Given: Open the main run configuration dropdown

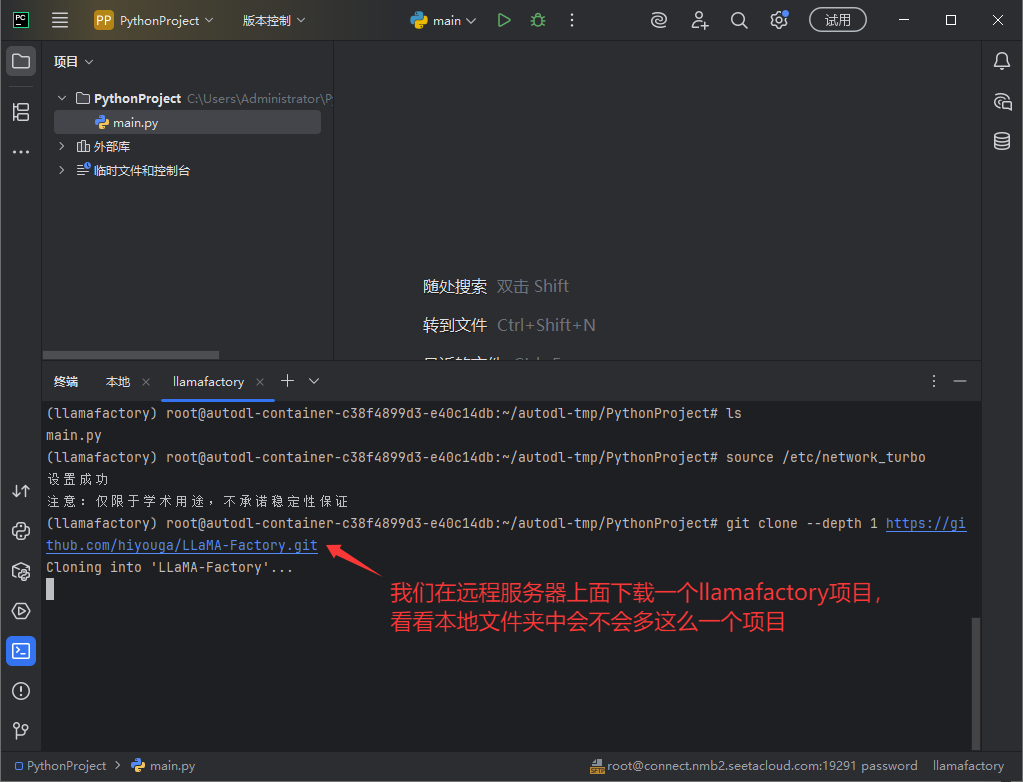Looking at the screenshot, I should point(444,20).
